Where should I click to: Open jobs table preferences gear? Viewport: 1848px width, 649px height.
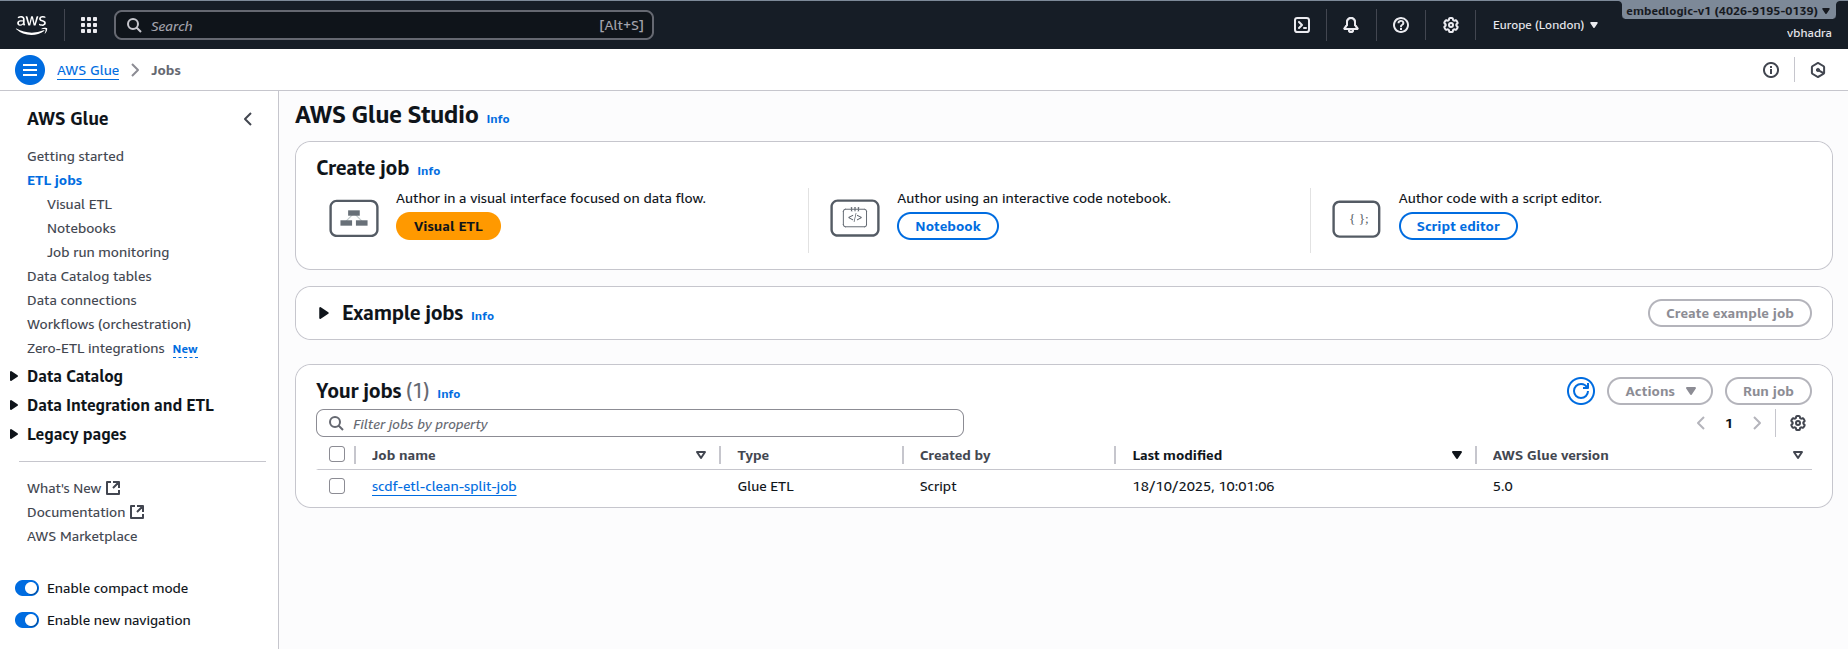[1798, 423]
